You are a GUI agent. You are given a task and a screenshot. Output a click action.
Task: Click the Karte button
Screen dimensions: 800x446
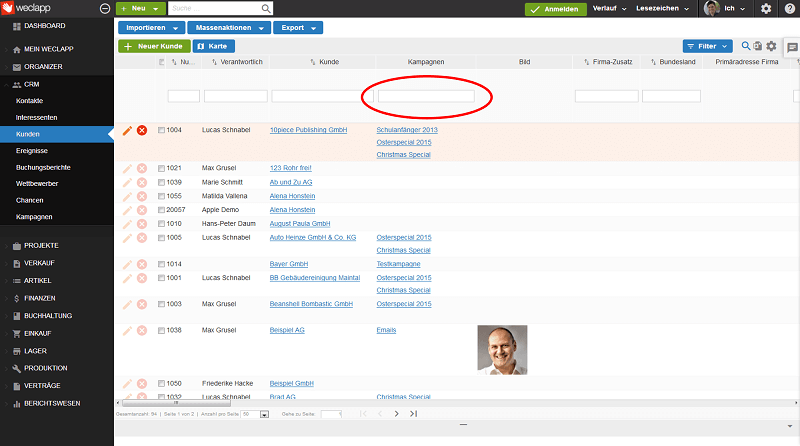[x=214, y=46]
